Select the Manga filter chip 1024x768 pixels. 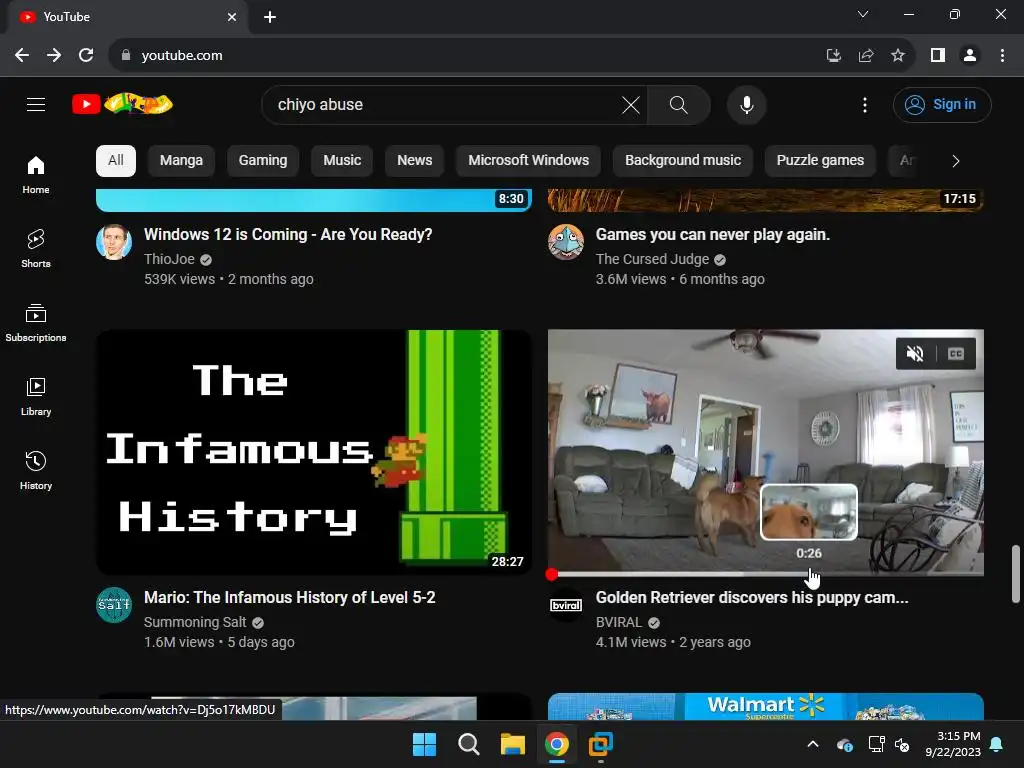pos(181,161)
